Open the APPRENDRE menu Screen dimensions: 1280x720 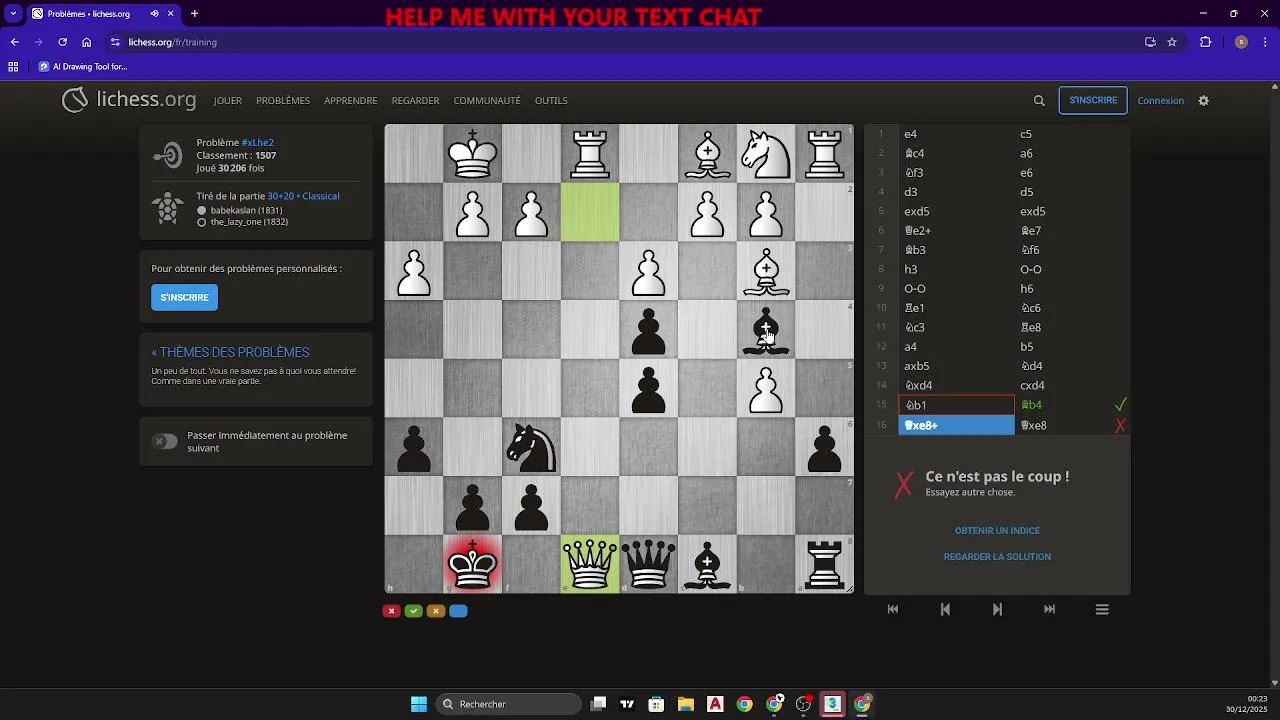[x=351, y=101]
